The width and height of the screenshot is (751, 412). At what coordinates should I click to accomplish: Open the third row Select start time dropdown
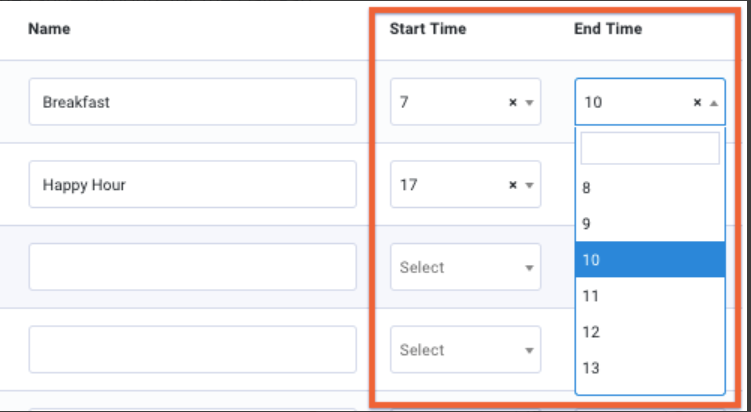coord(465,267)
